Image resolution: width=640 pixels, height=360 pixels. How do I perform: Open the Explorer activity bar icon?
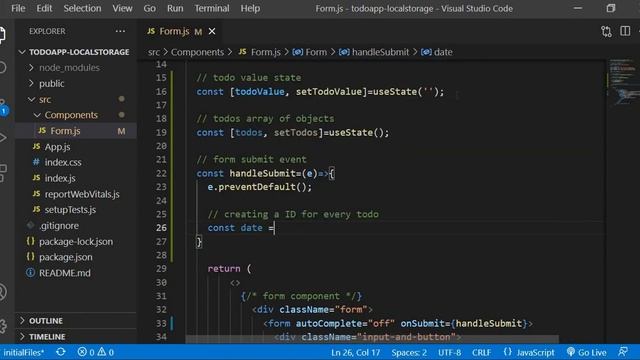click(x=2, y=34)
